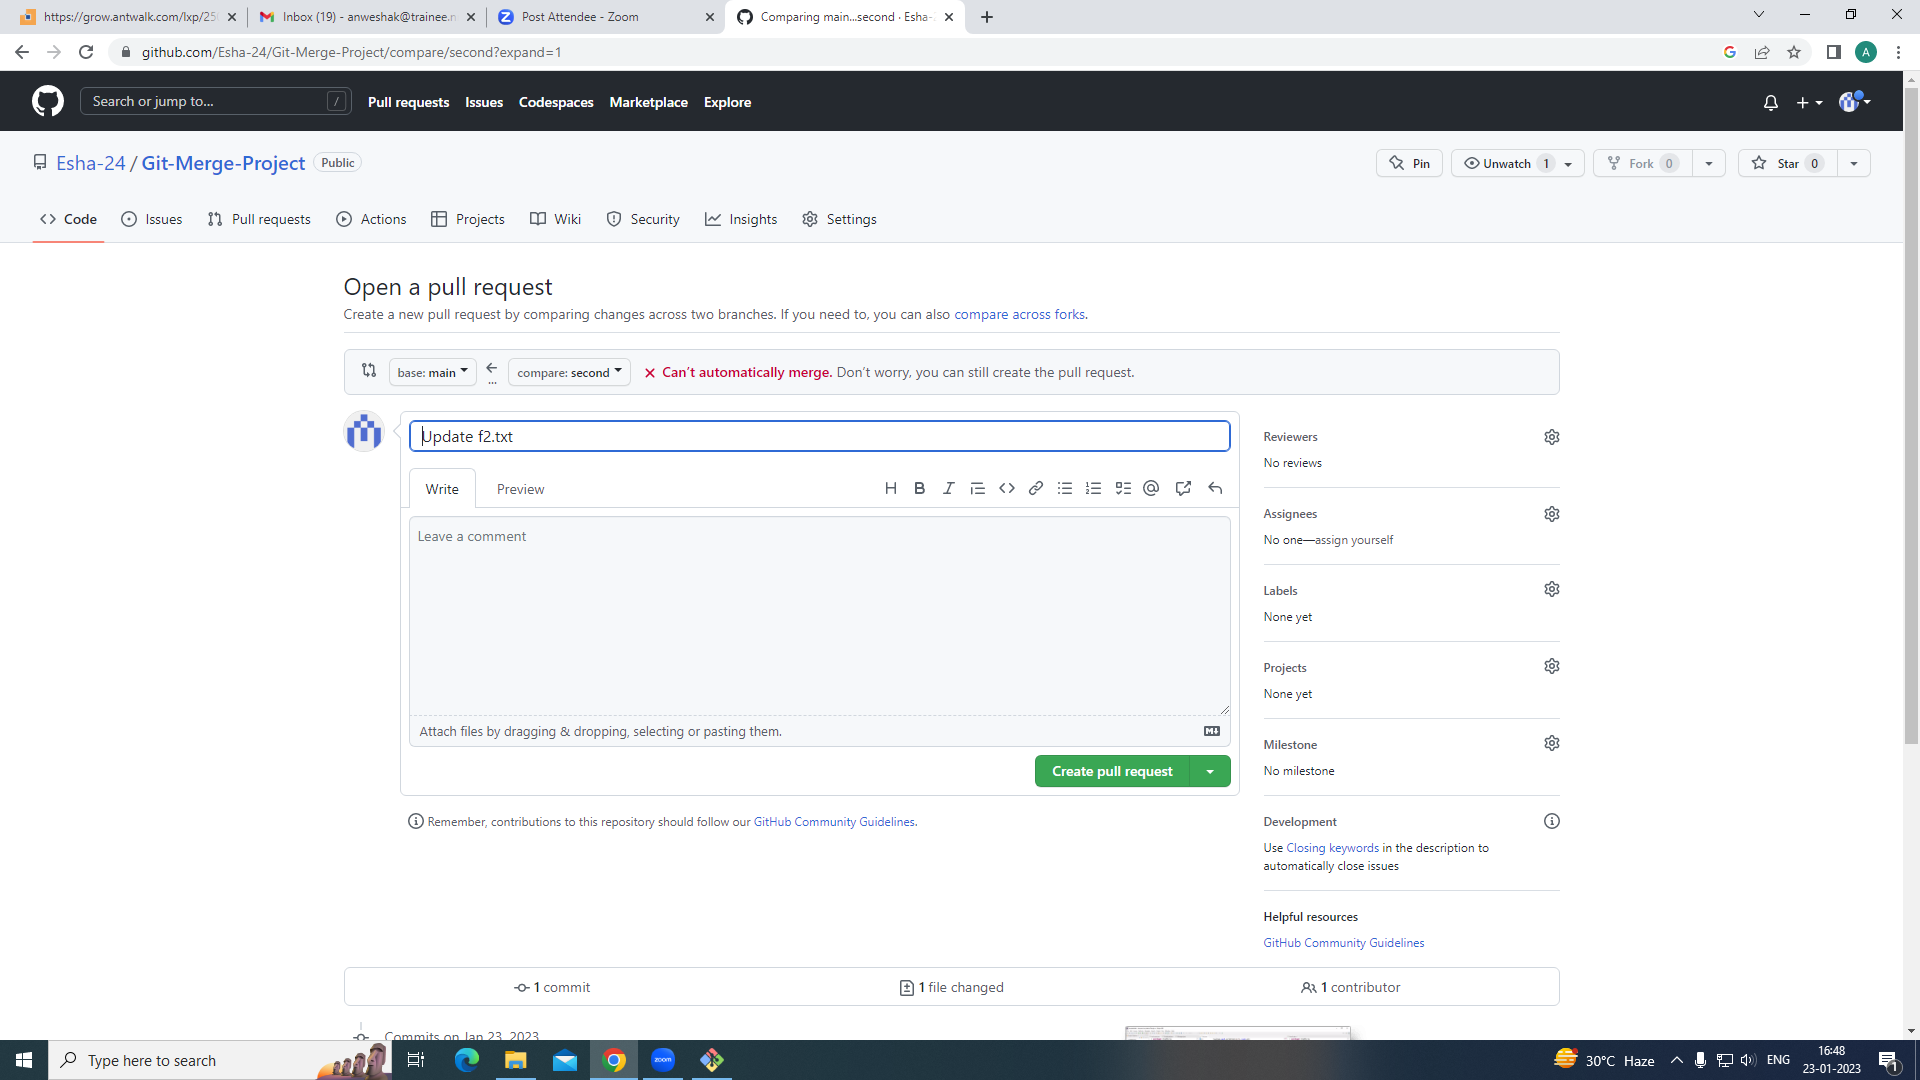The height and width of the screenshot is (1080, 1920).
Task: Switch to the Preview tab
Action: pos(520,489)
